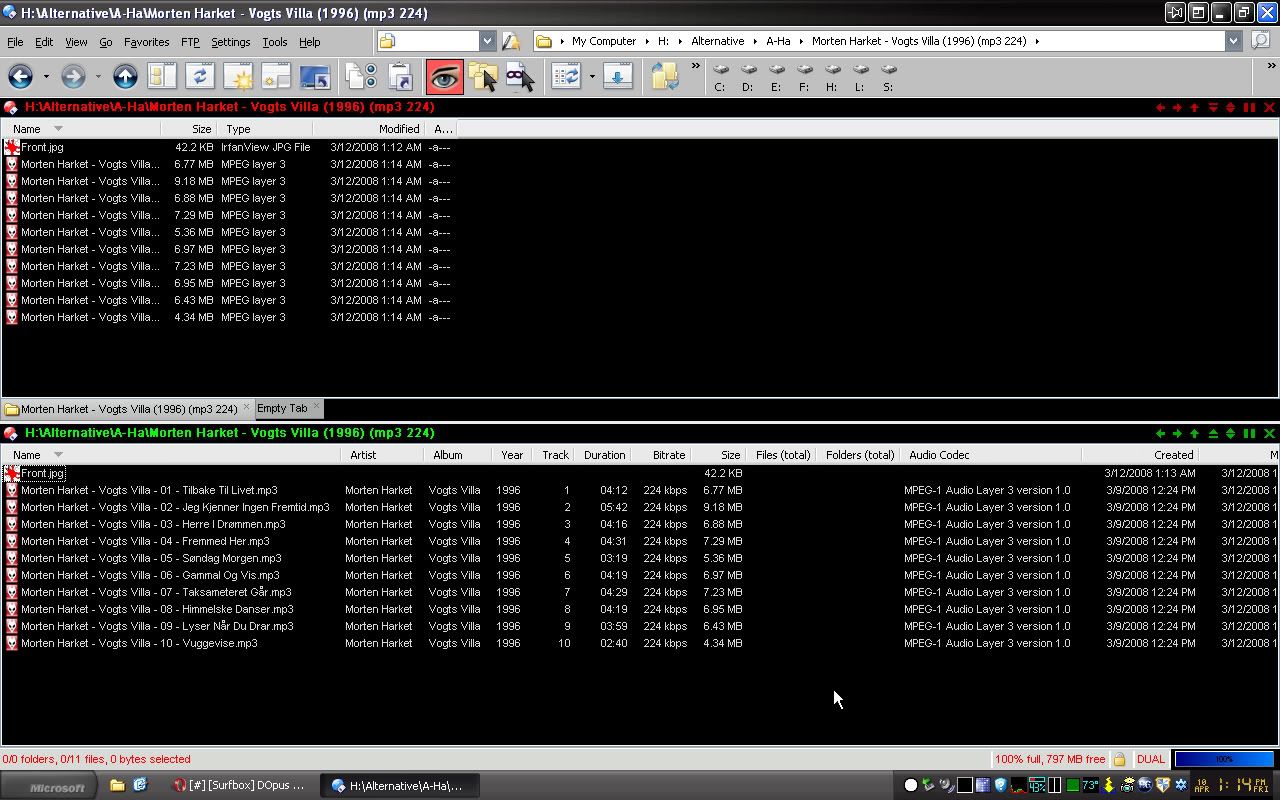Image resolution: width=1280 pixels, height=800 pixels.
Task: Open the path field dropdown arrow
Action: tap(1233, 41)
